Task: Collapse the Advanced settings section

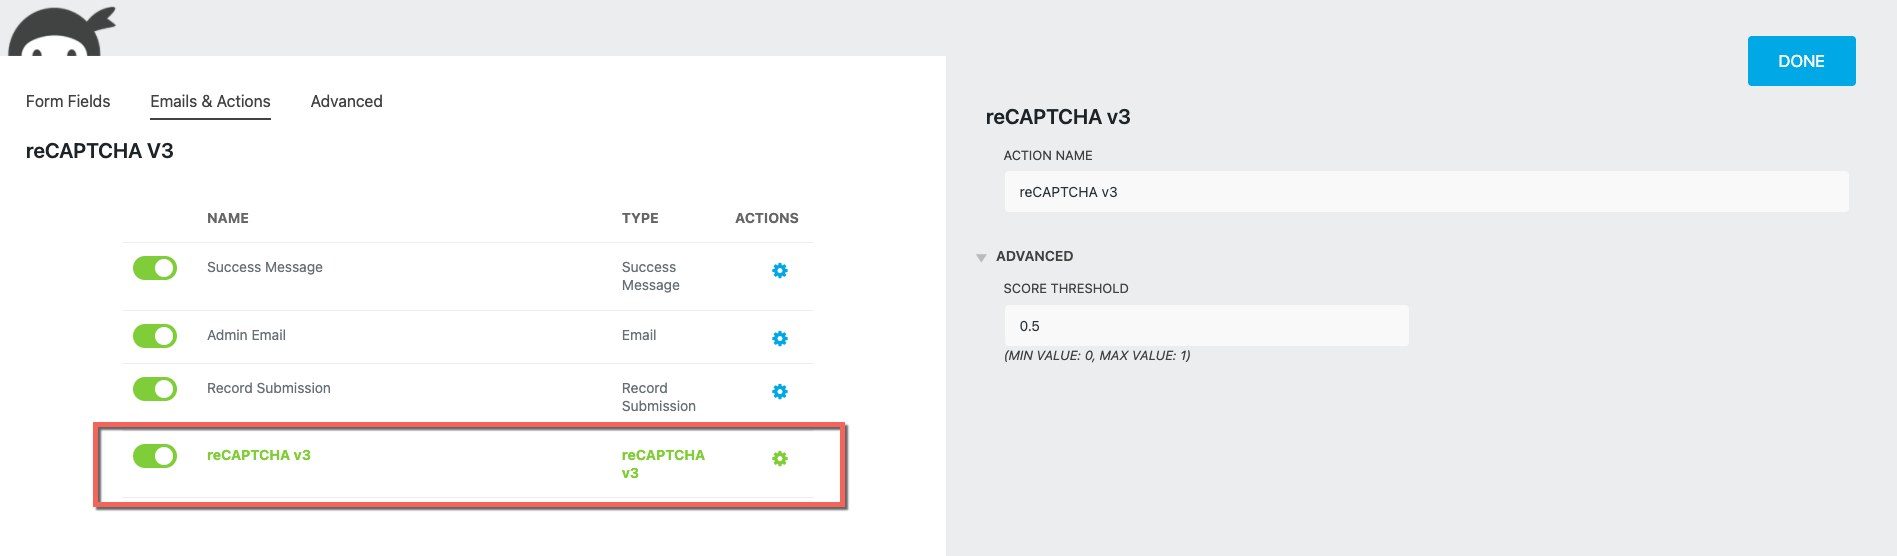Action: pos(981,257)
